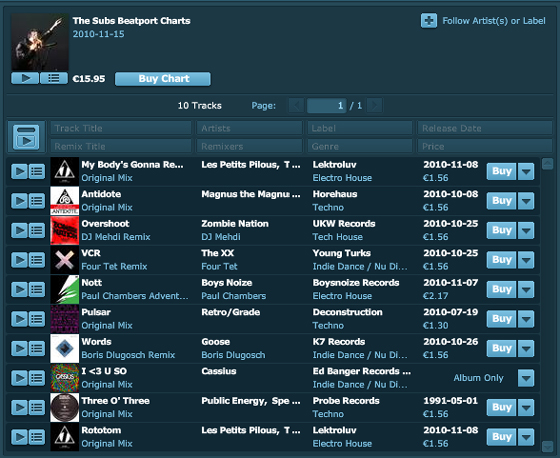Screen dimensions: 560x458
Task: Open the Cassius album artwork thumbnail
Action: tap(65, 378)
